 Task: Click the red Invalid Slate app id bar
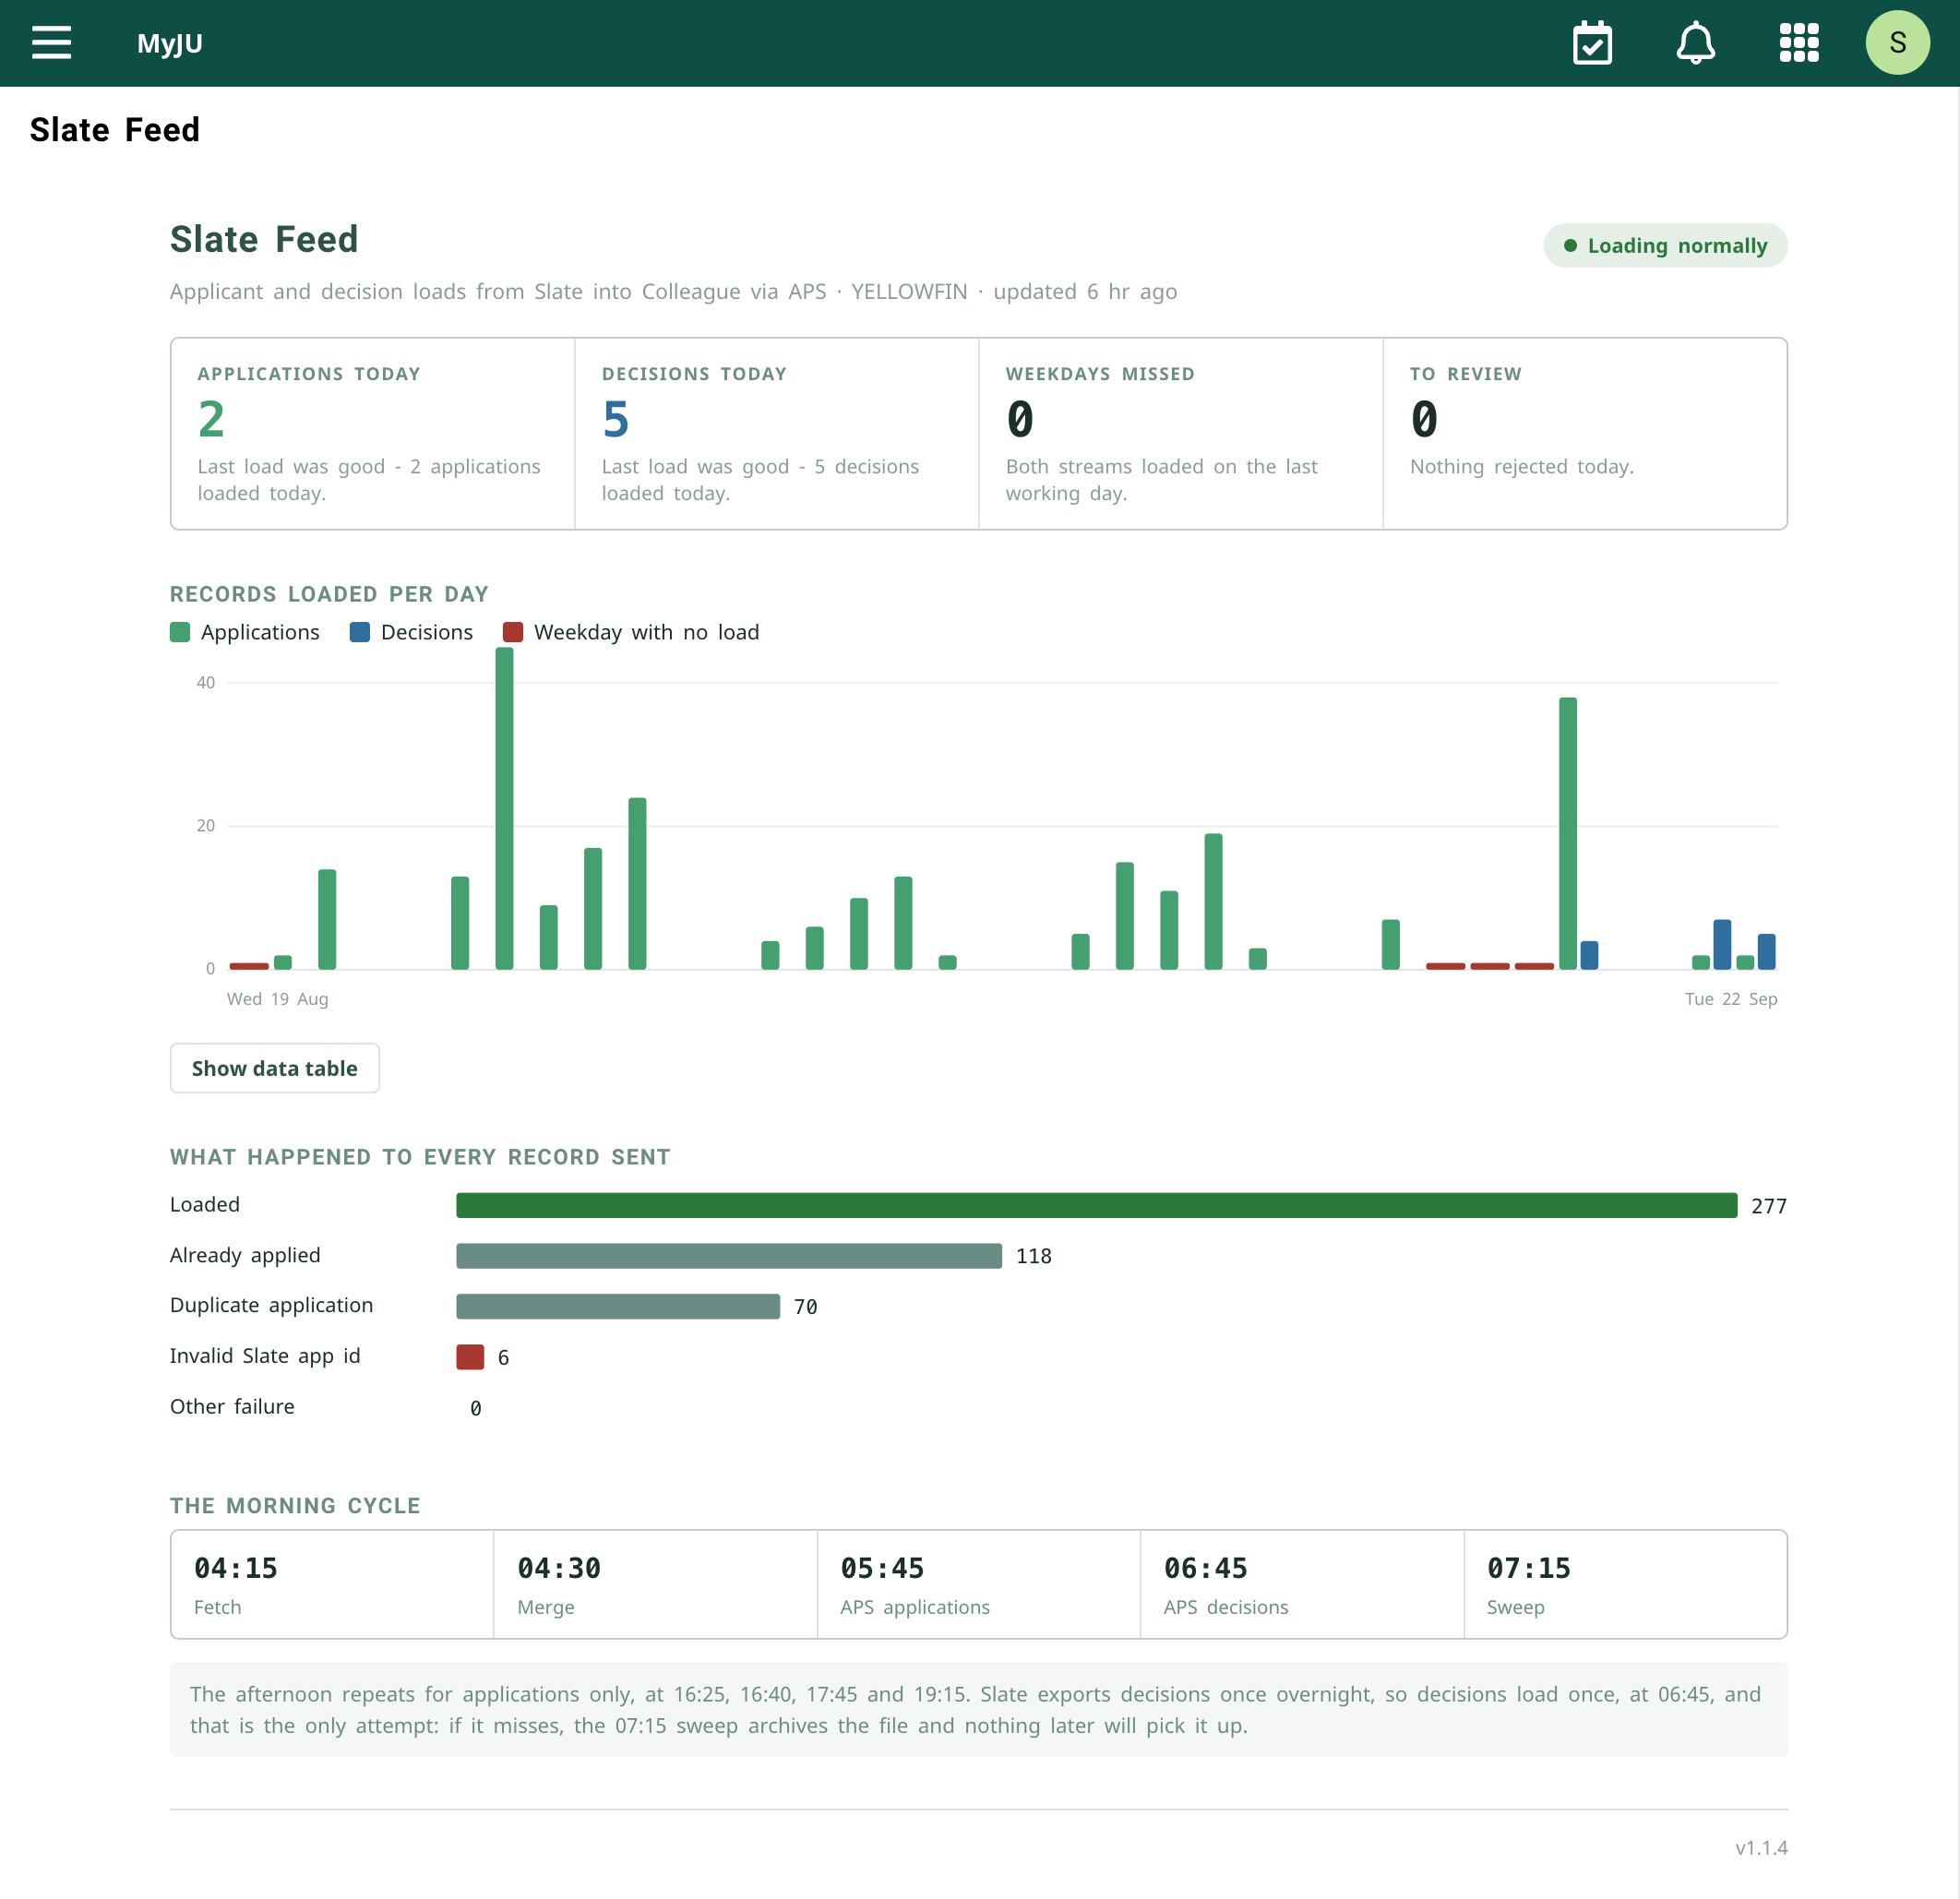point(470,1357)
